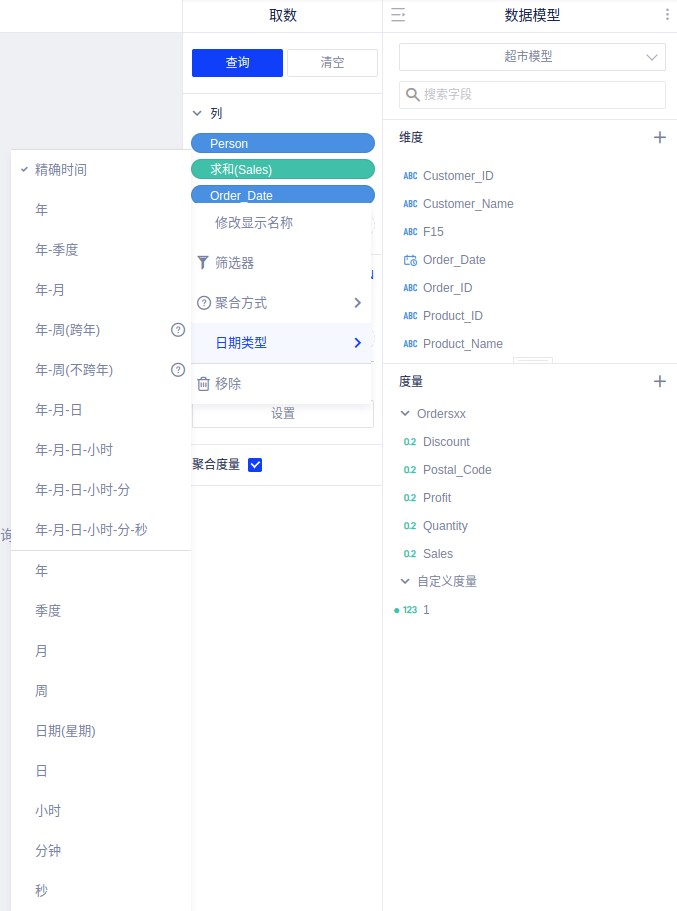Click the calendar icon of Order_Date field
Screen dimensions: 677x911
[410, 260]
